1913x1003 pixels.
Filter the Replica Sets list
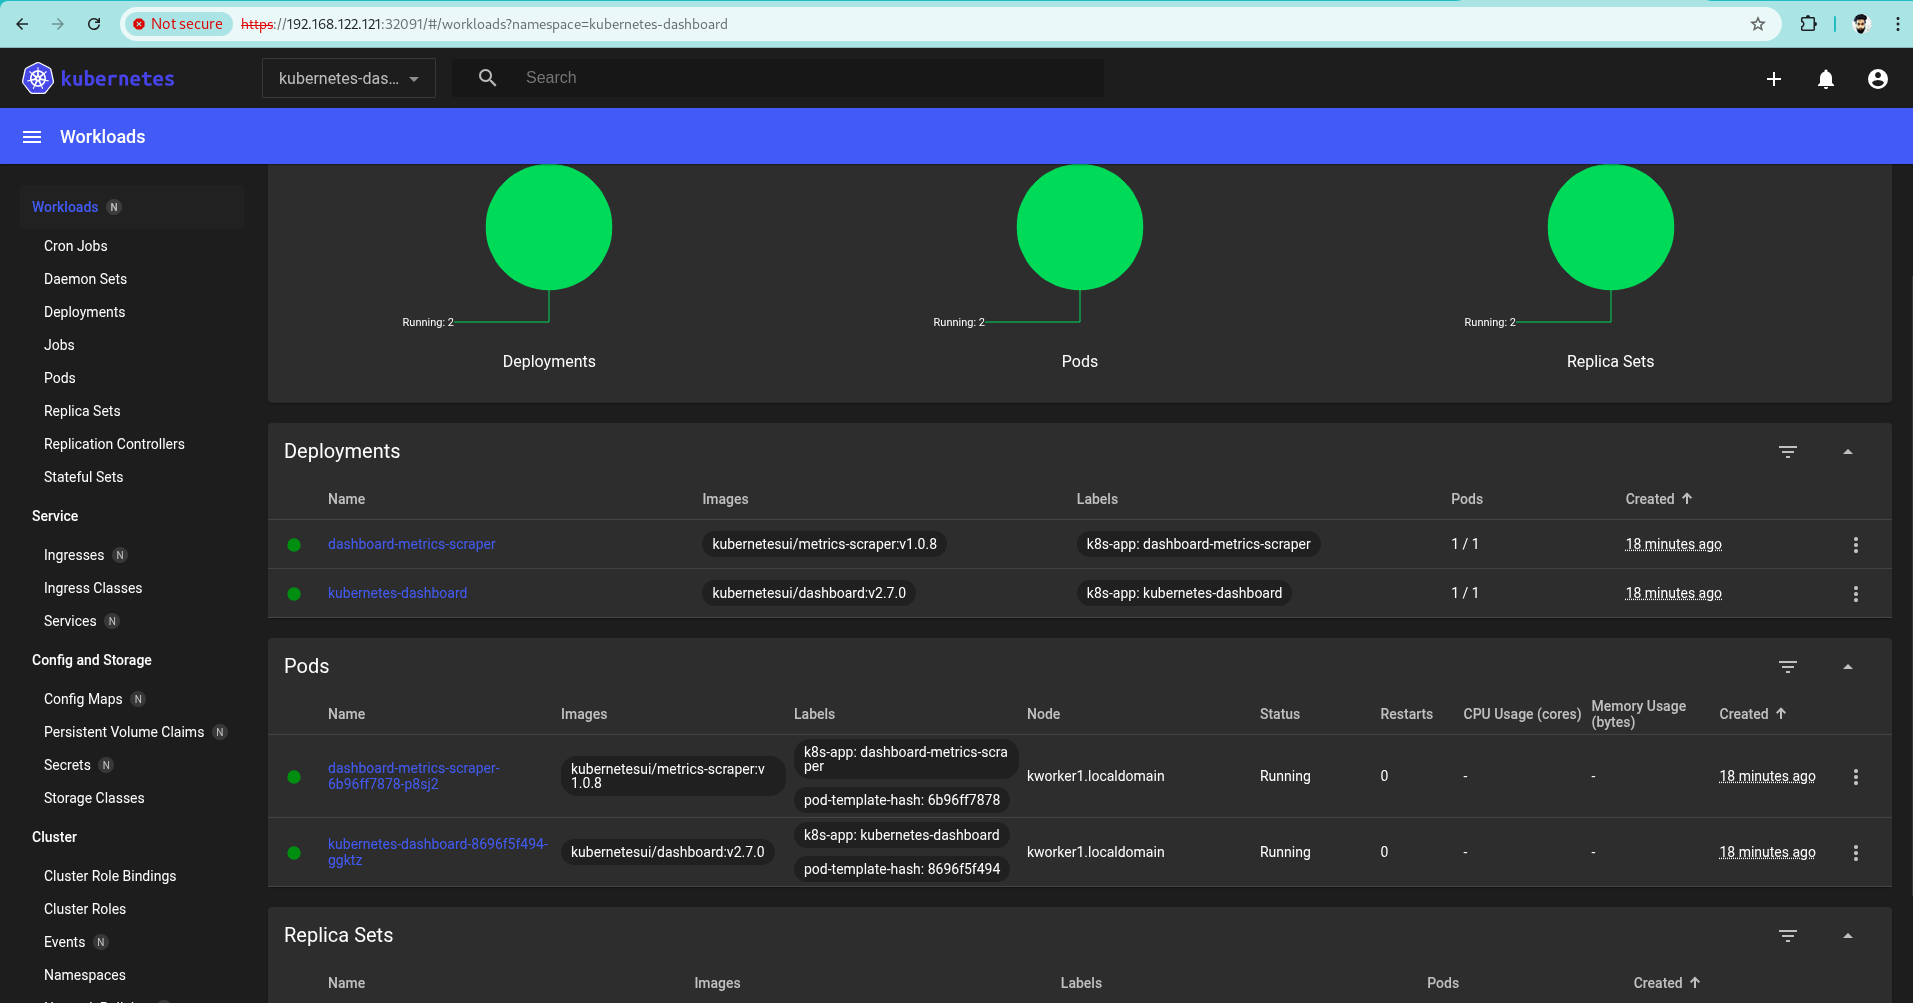(1787, 936)
